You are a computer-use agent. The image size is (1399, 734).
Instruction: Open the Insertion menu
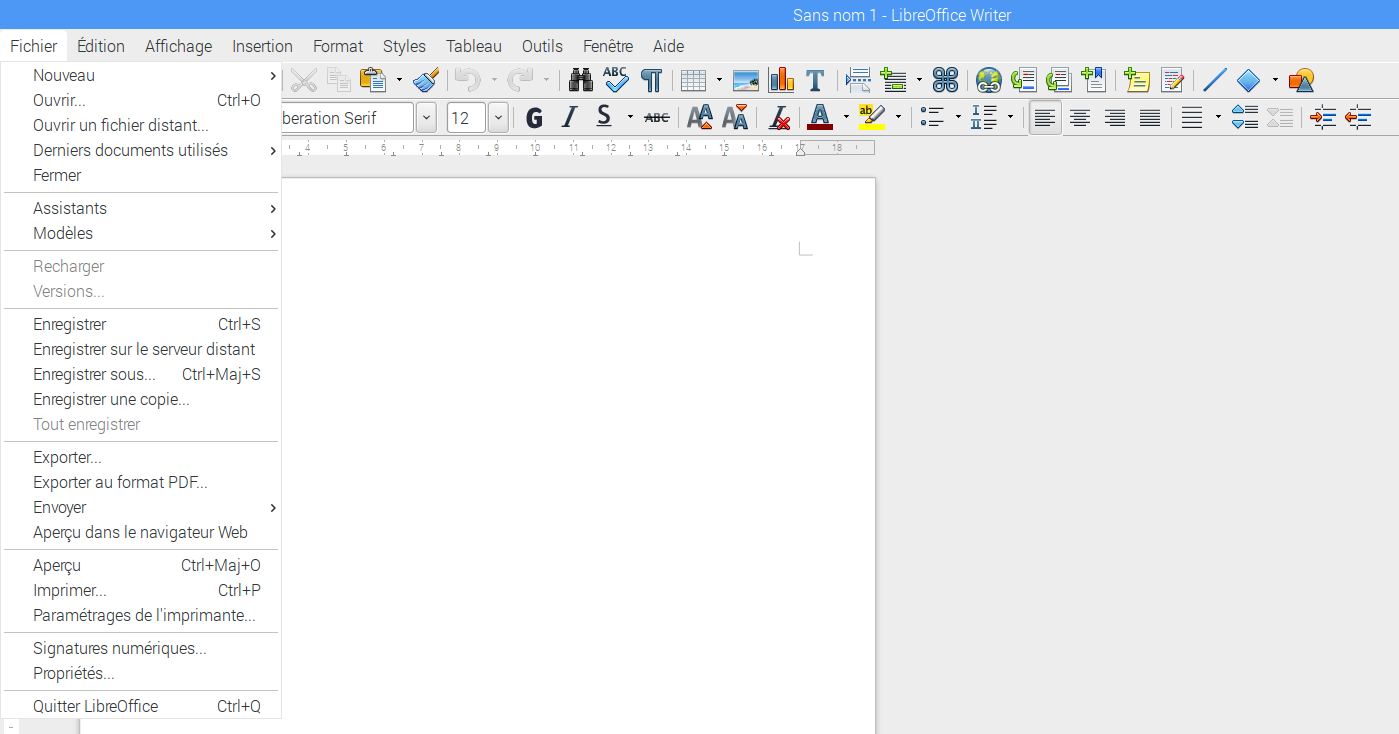point(262,46)
